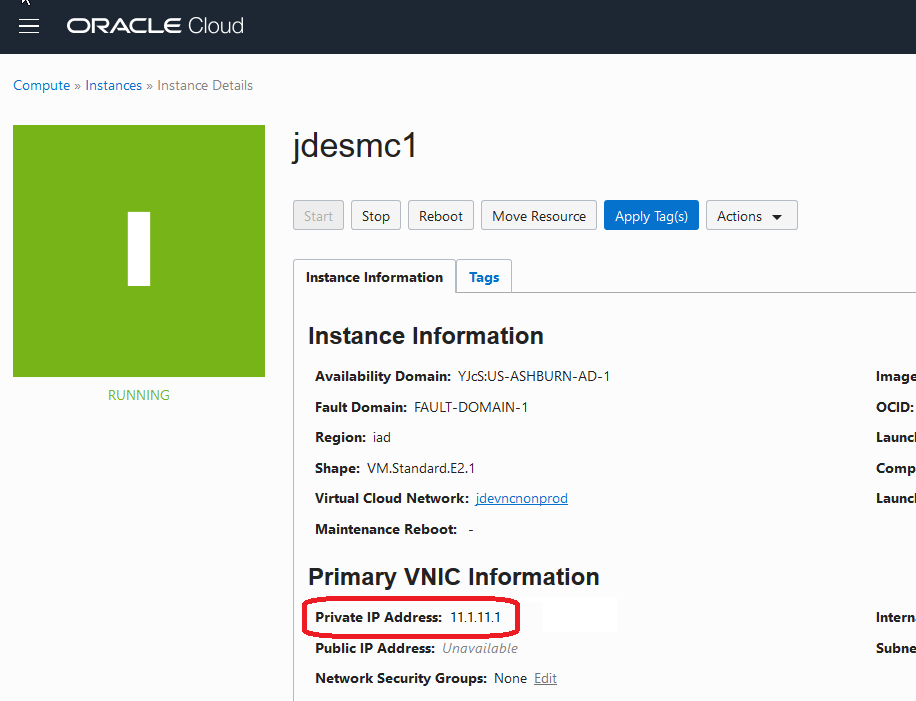Image resolution: width=916 pixels, height=701 pixels.
Task: Apply tags to the instance
Action: click(651, 215)
